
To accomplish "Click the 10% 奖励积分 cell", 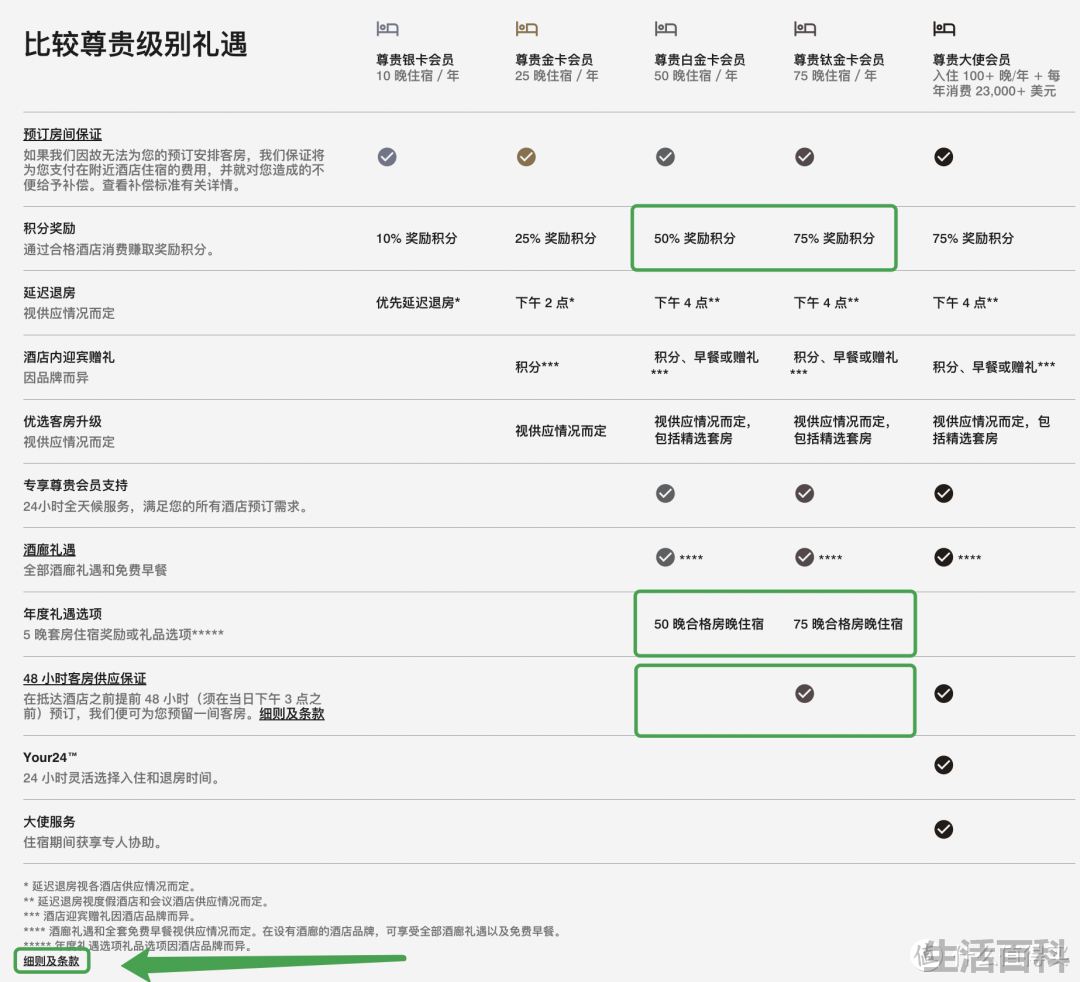I will tap(417, 238).
